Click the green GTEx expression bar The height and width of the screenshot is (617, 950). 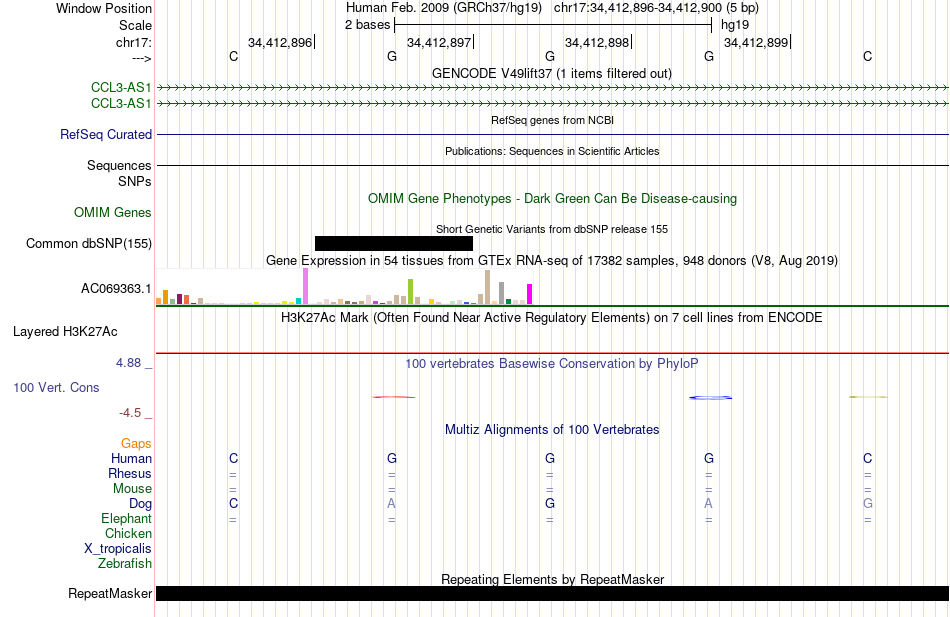[410, 292]
